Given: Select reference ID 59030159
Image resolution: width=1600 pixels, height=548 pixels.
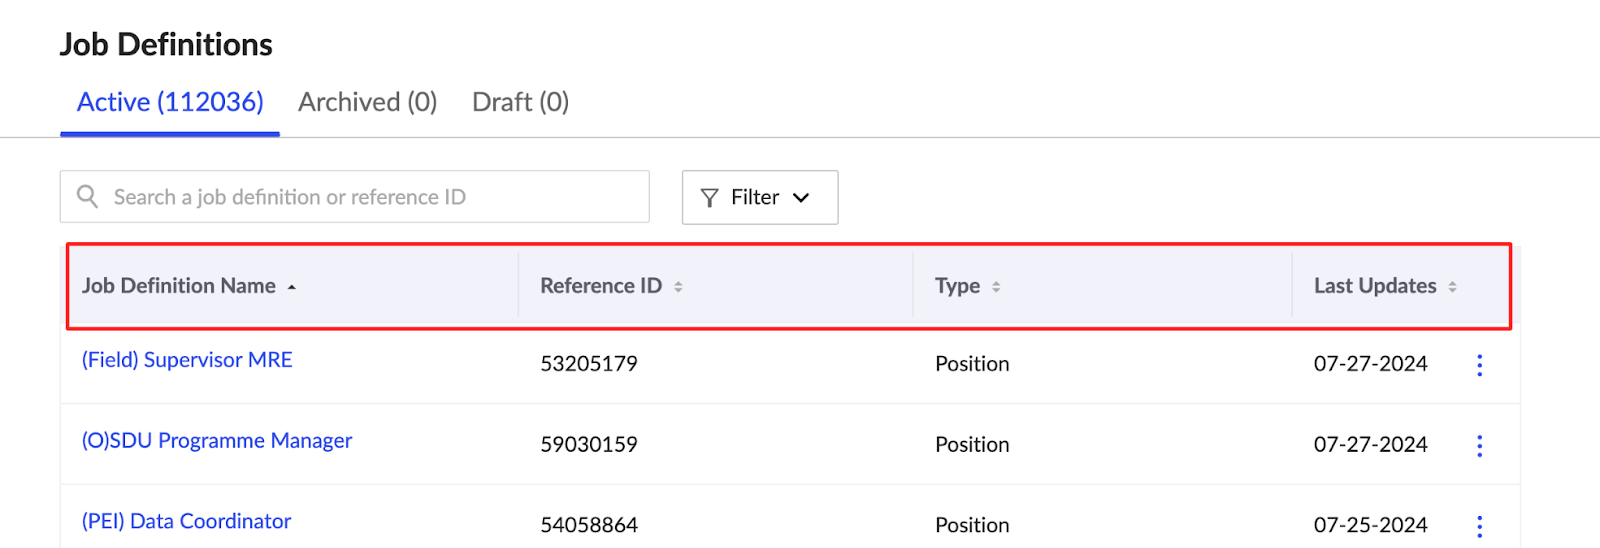Looking at the screenshot, I should coord(589,445).
